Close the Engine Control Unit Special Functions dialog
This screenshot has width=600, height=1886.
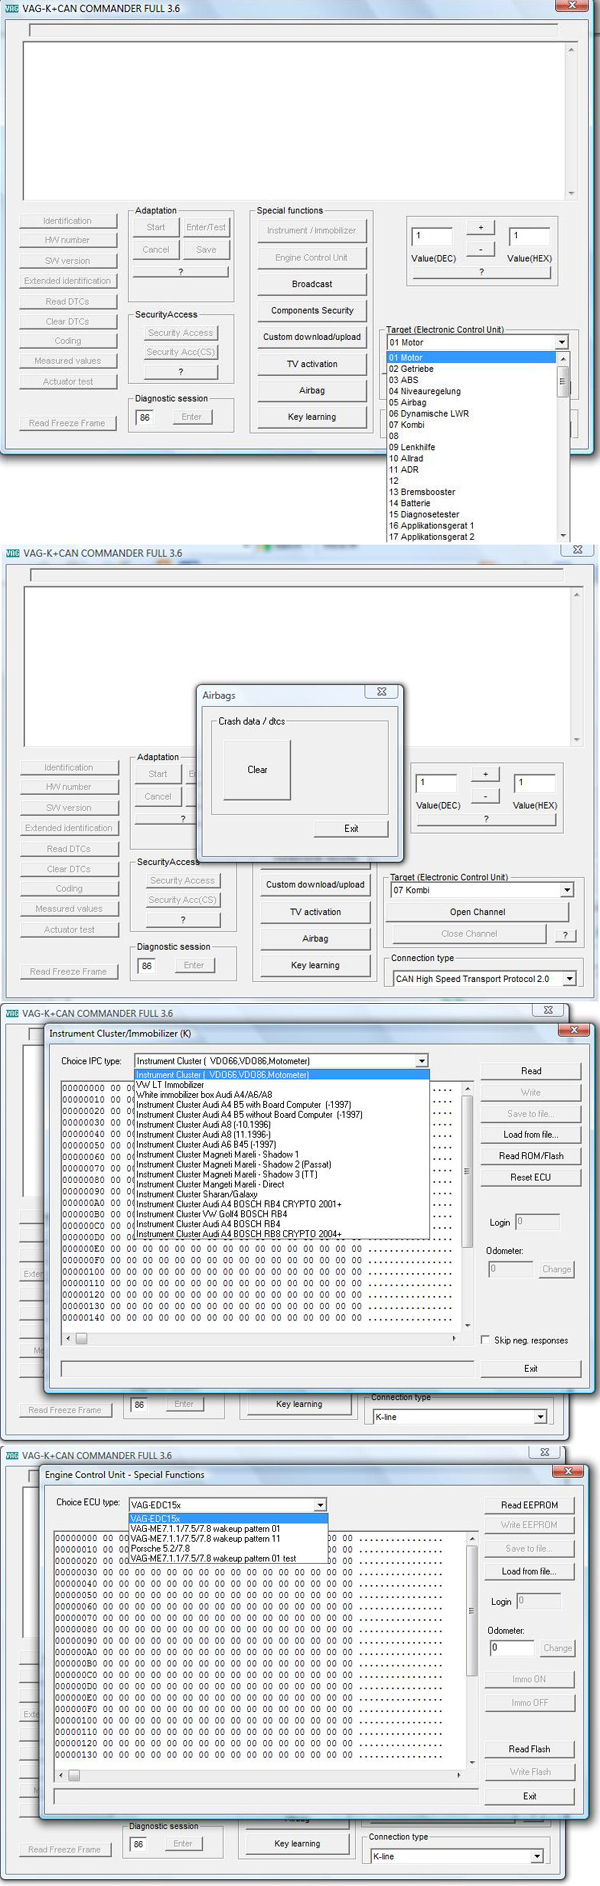[x=568, y=1471]
